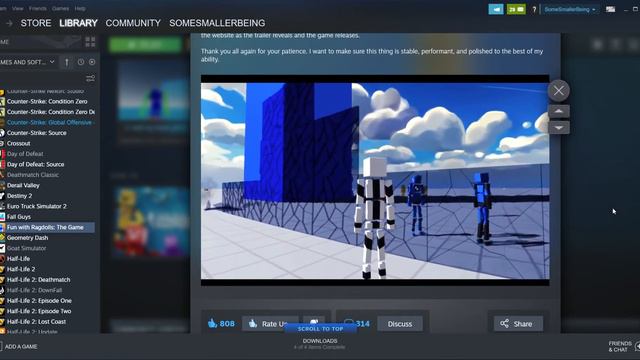This screenshot has height=360, width=640.
Task: Click the blurred green Play button behind overlay
Action: tap(145, 44)
